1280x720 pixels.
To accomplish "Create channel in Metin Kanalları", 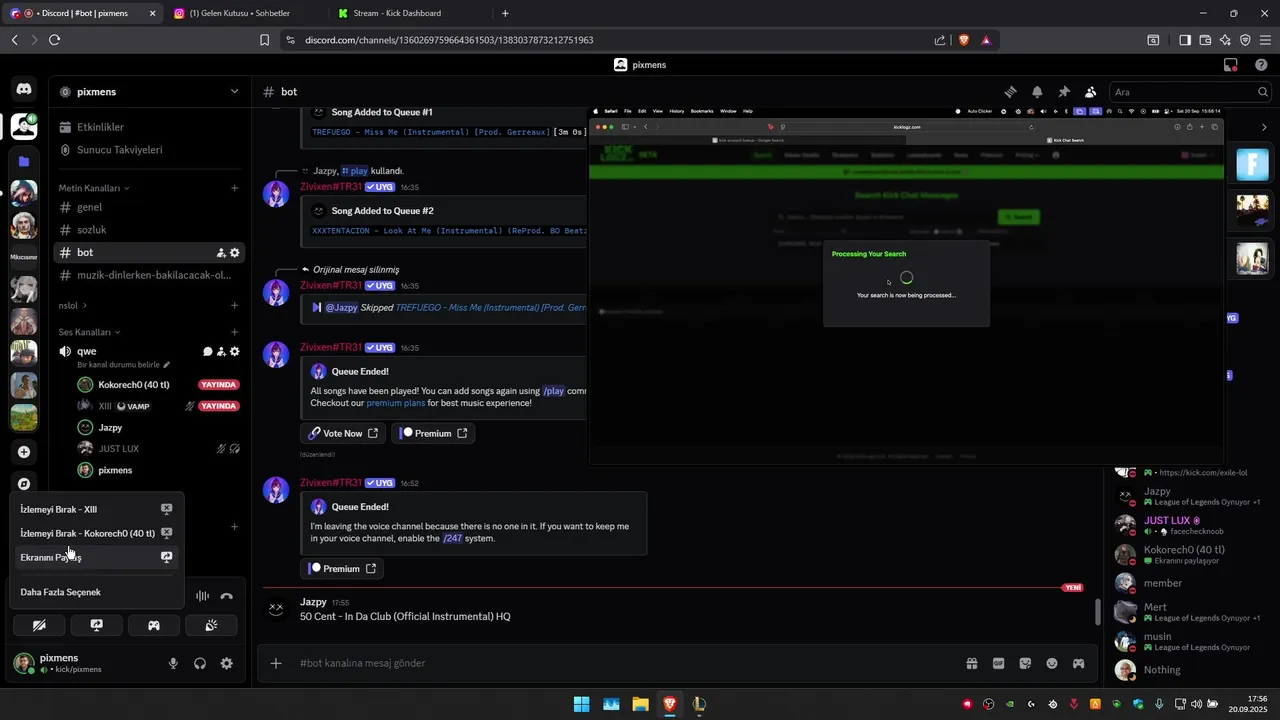I will pos(235,188).
